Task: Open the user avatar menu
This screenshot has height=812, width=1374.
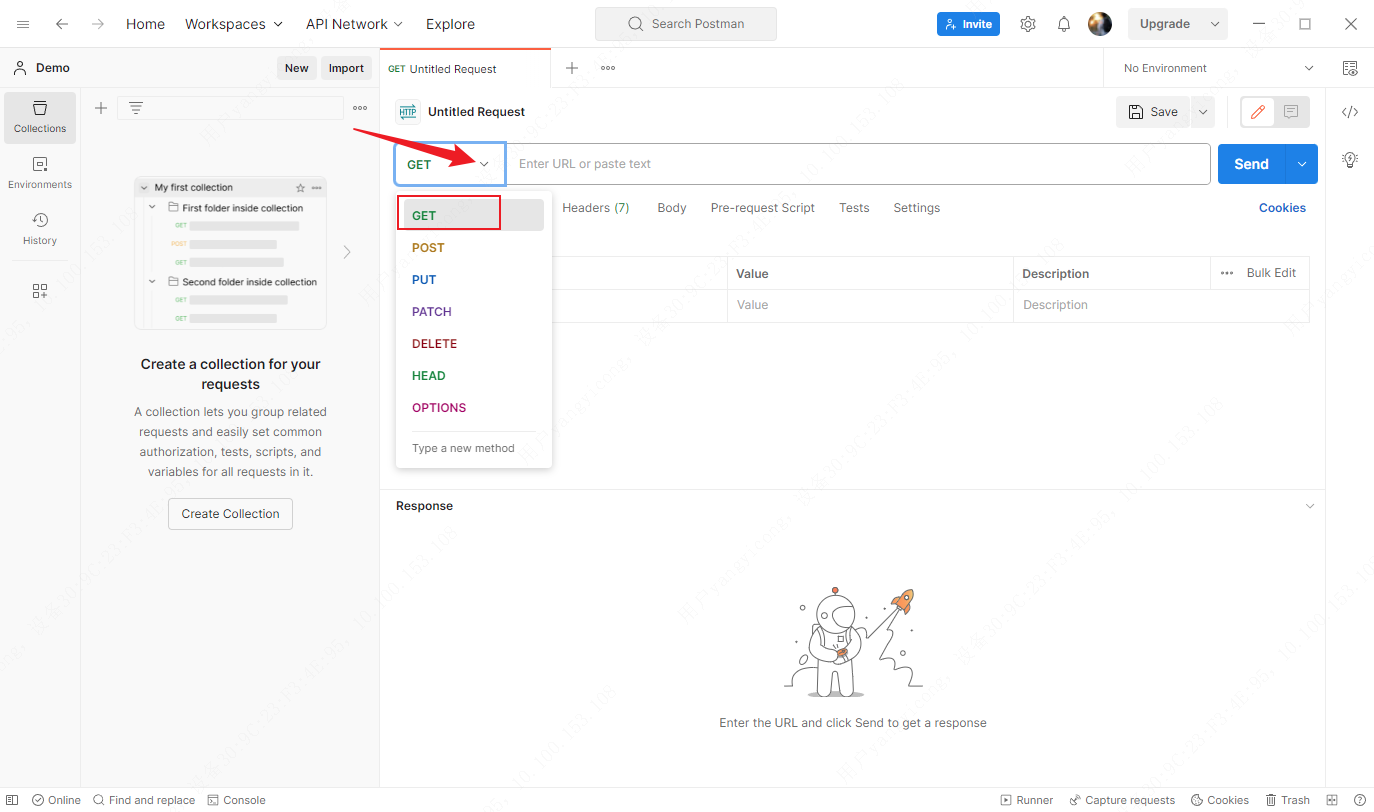Action: pyautogui.click(x=1100, y=24)
